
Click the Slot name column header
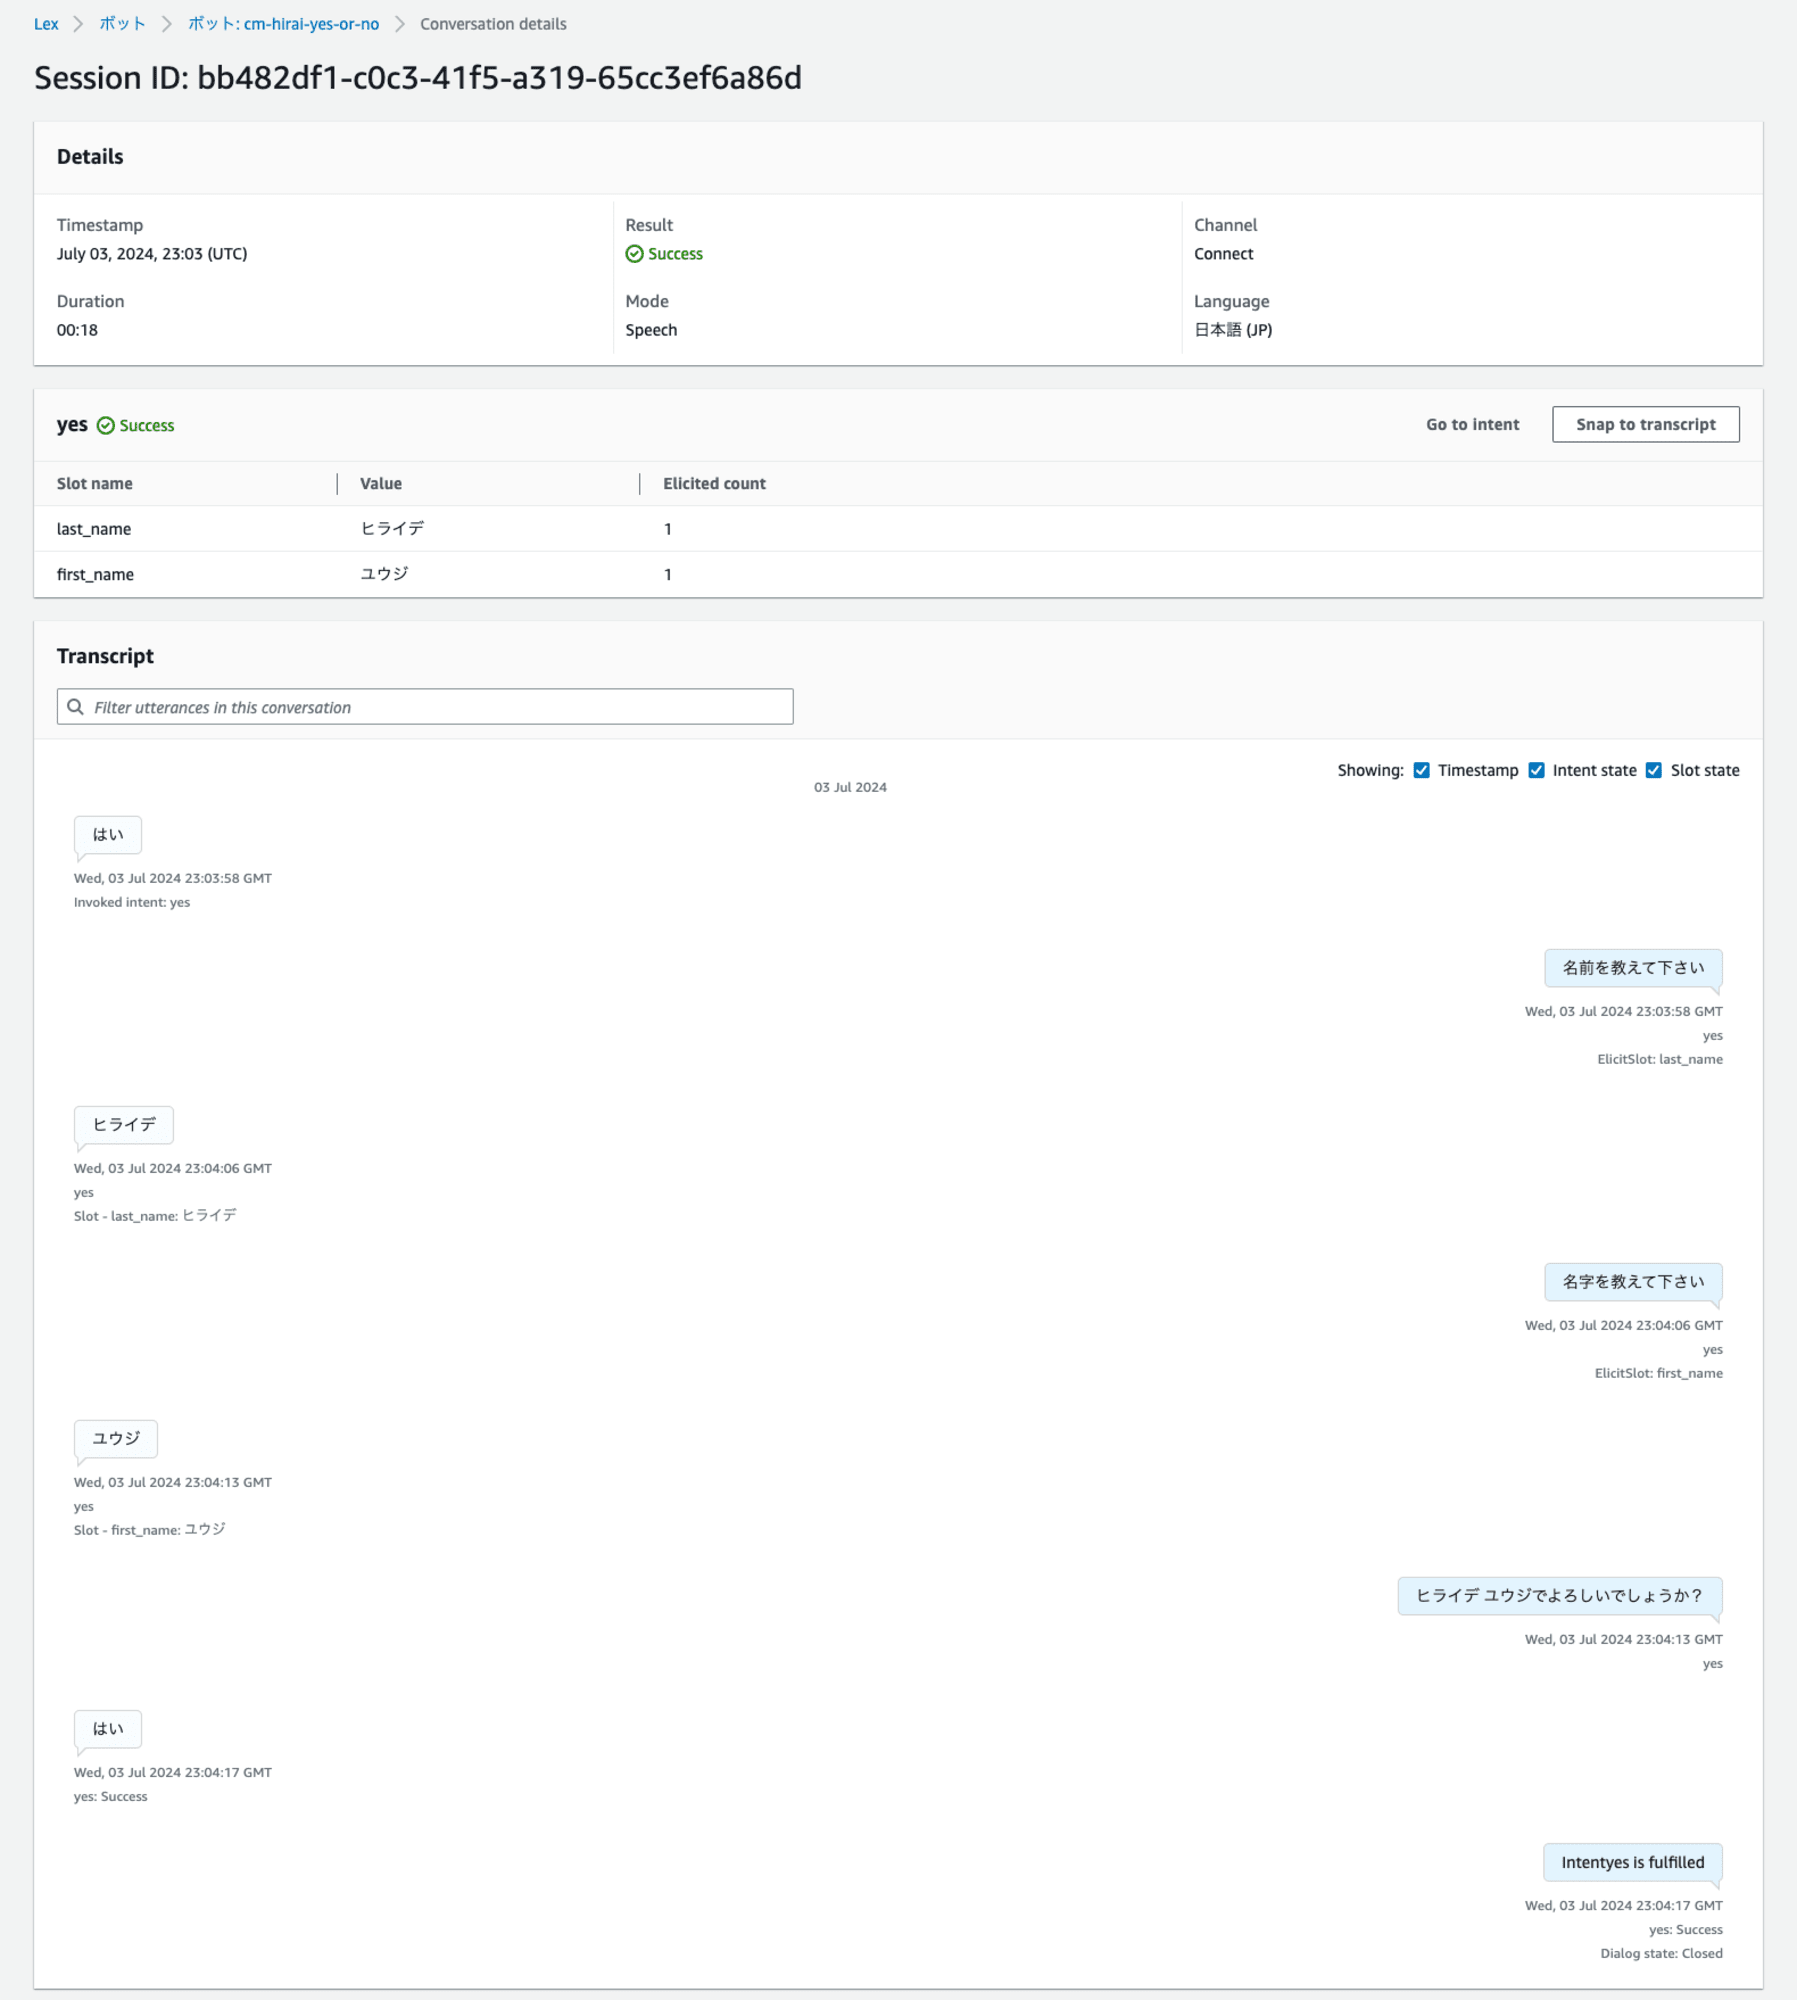tap(95, 484)
